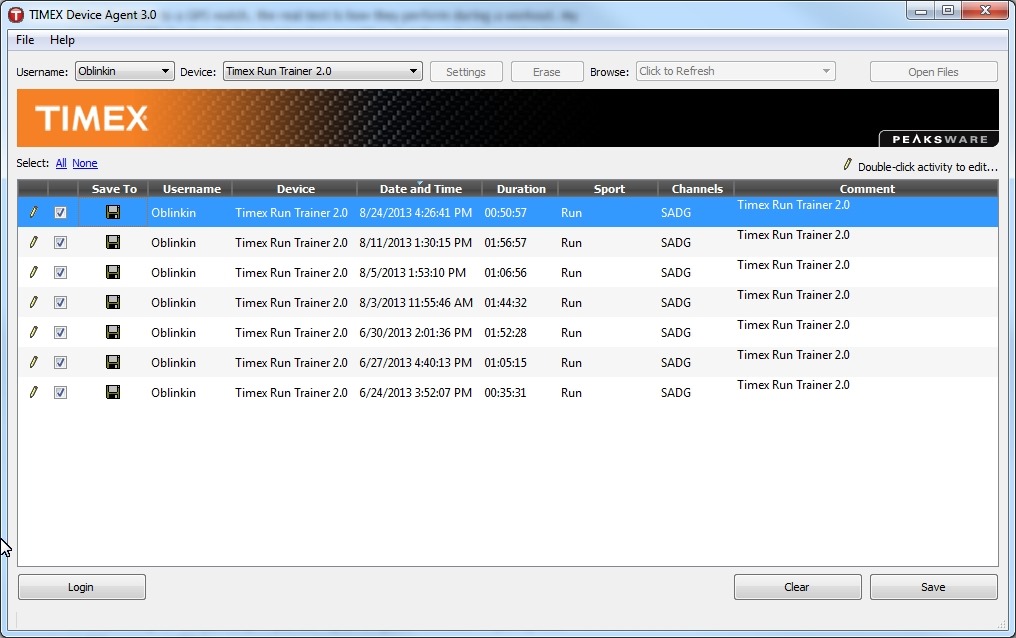Click floppy disk save icon for 6/24/2013 run
Image resolution: width=1016 pixels, height=638 pixels.
(113, 392)
